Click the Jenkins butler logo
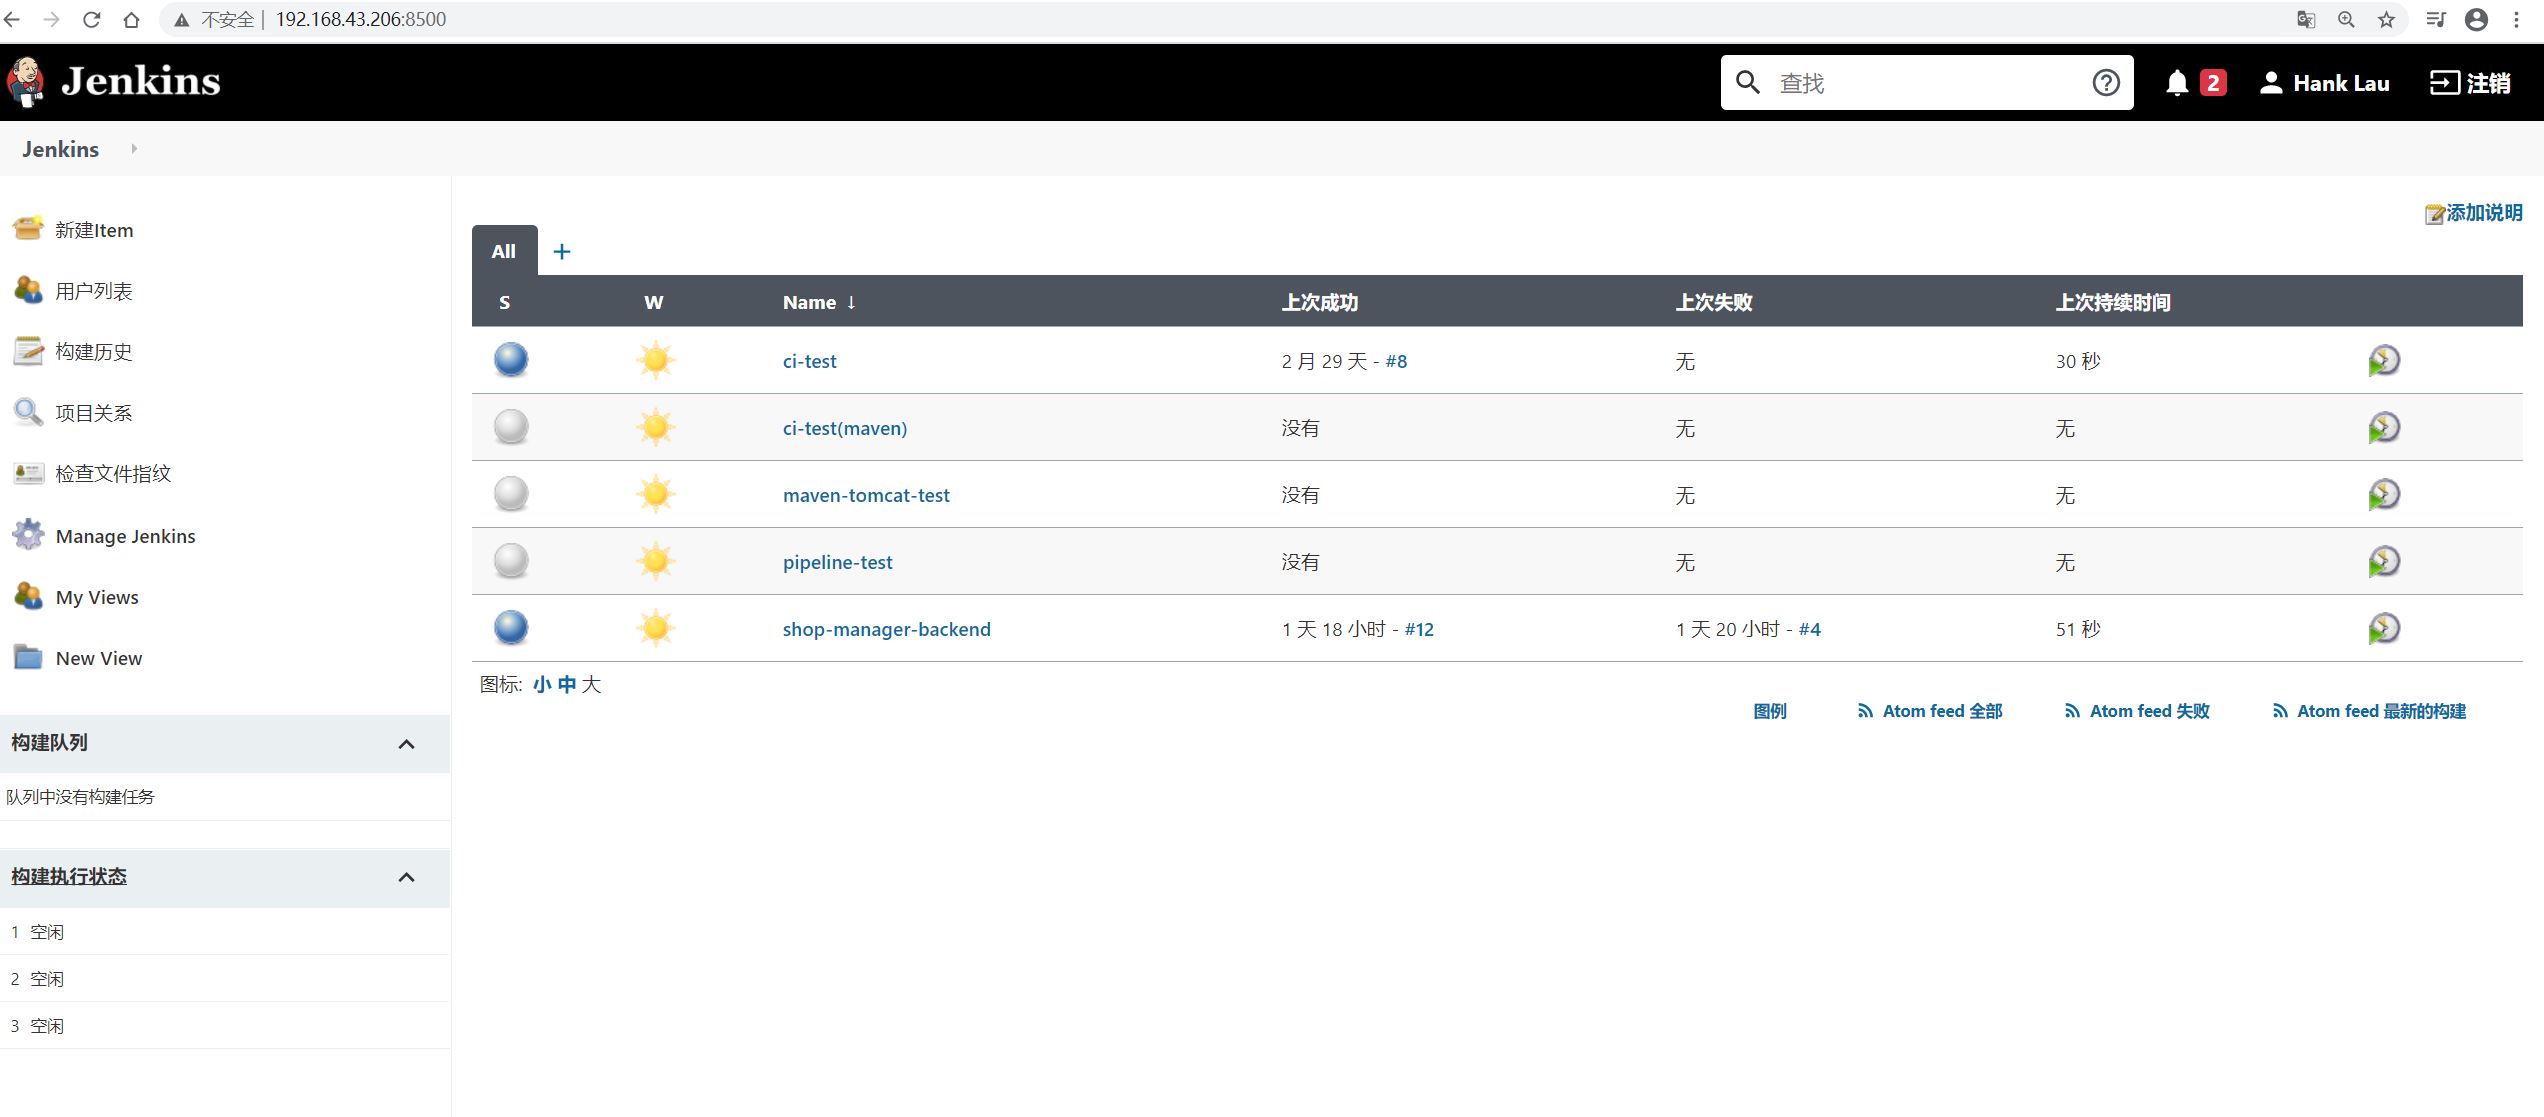Screen dimensions: 2544x1117 point(26,81)
